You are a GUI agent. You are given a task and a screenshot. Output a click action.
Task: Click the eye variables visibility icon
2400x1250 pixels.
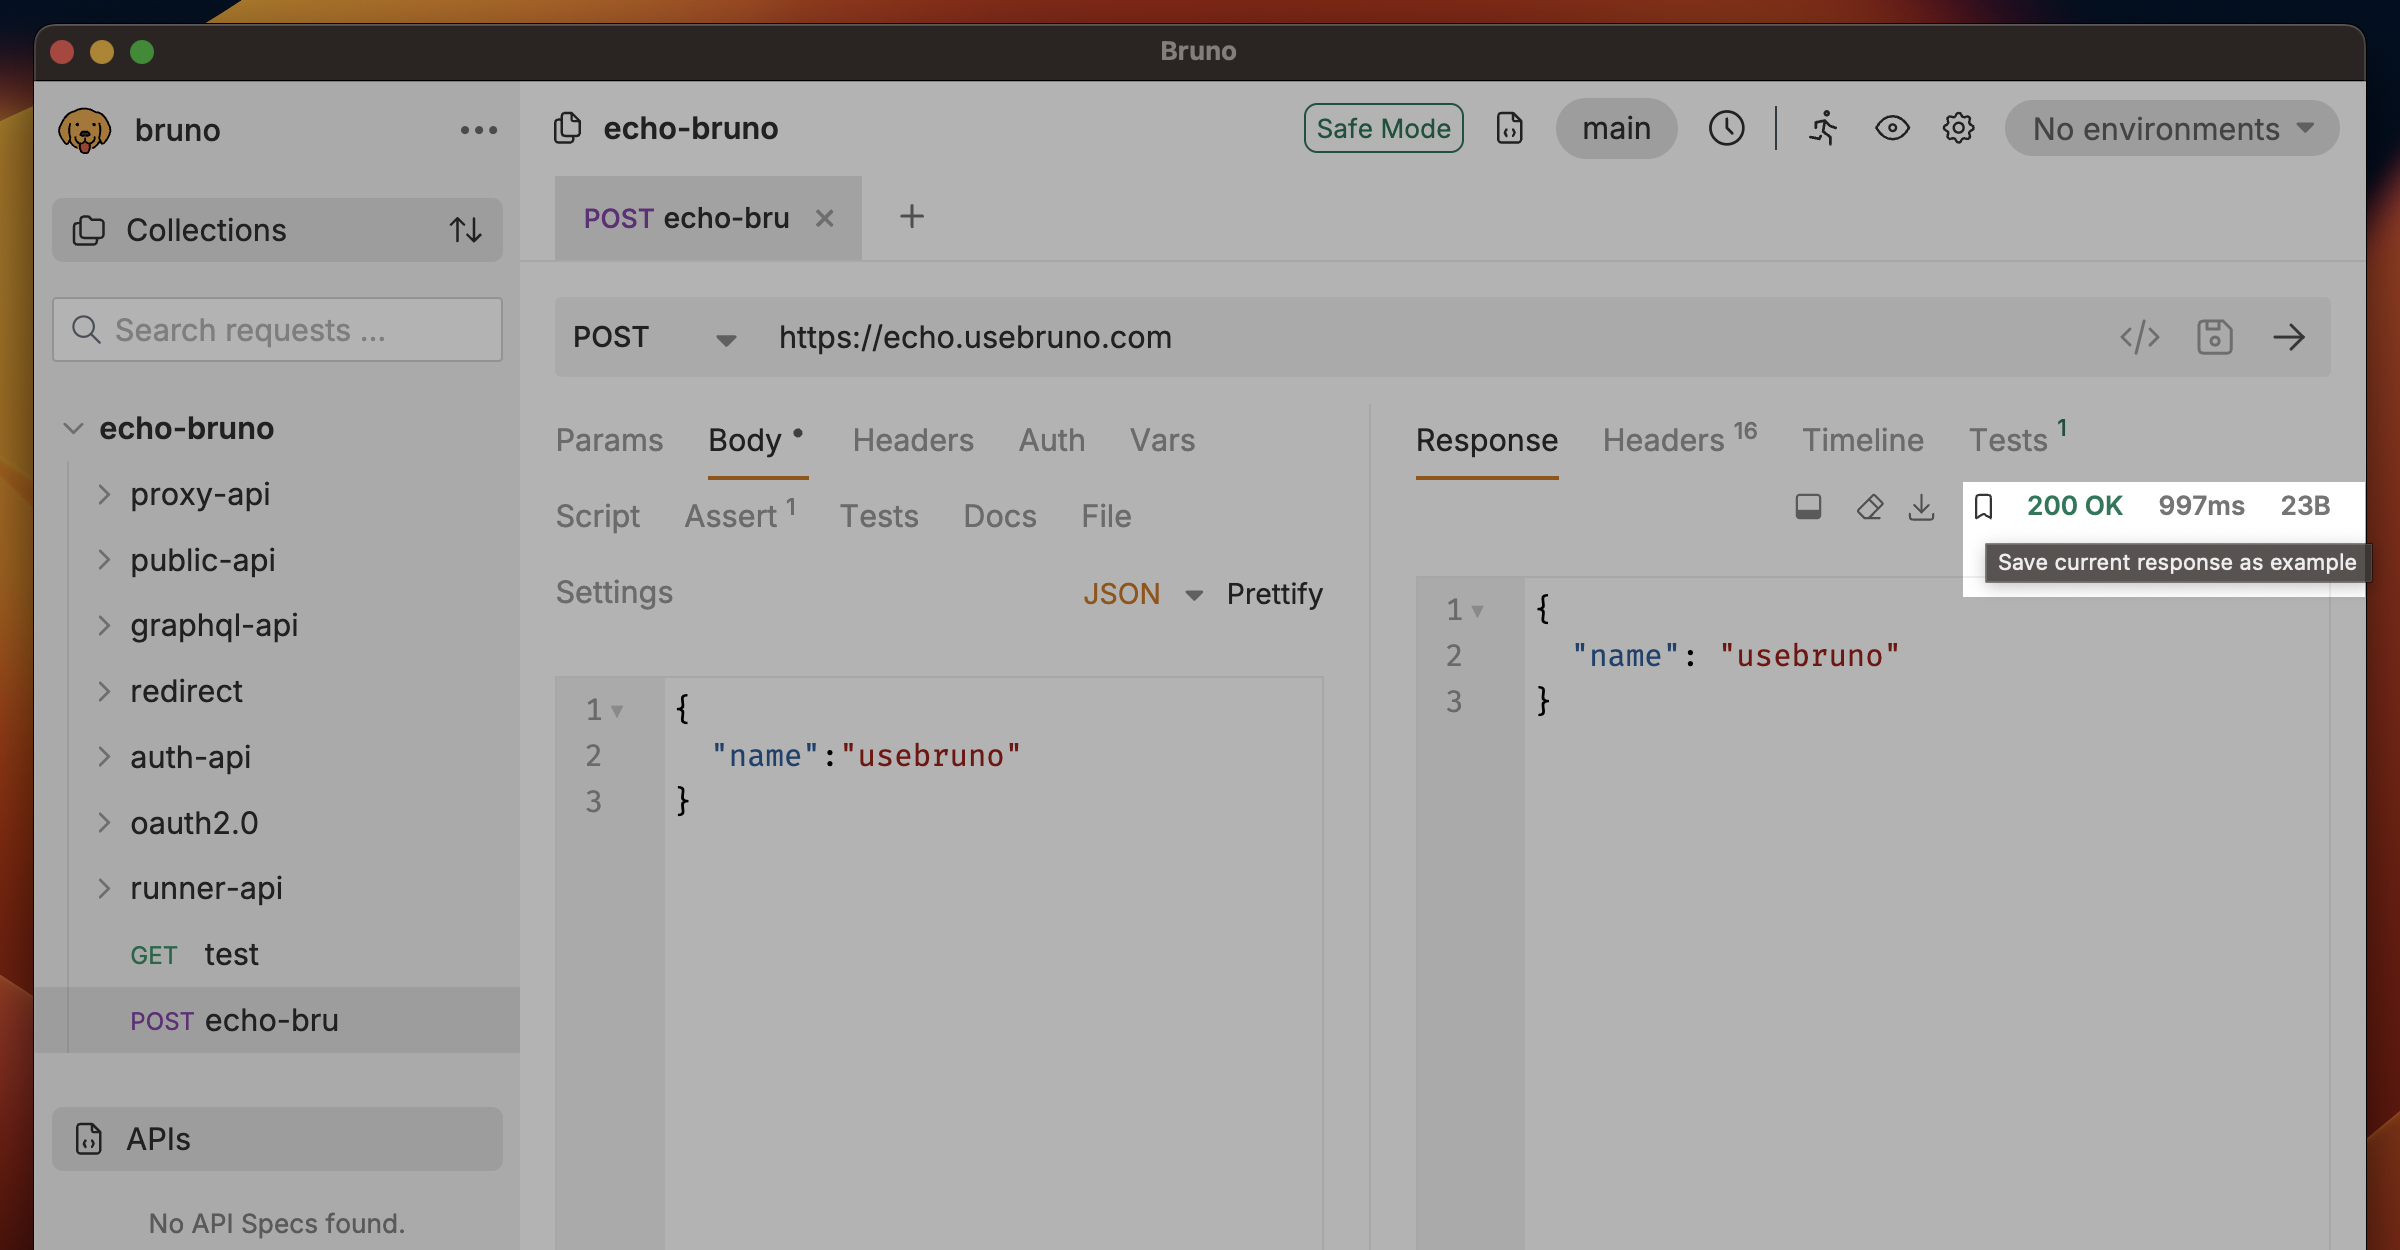click(x=1892, y=128)
